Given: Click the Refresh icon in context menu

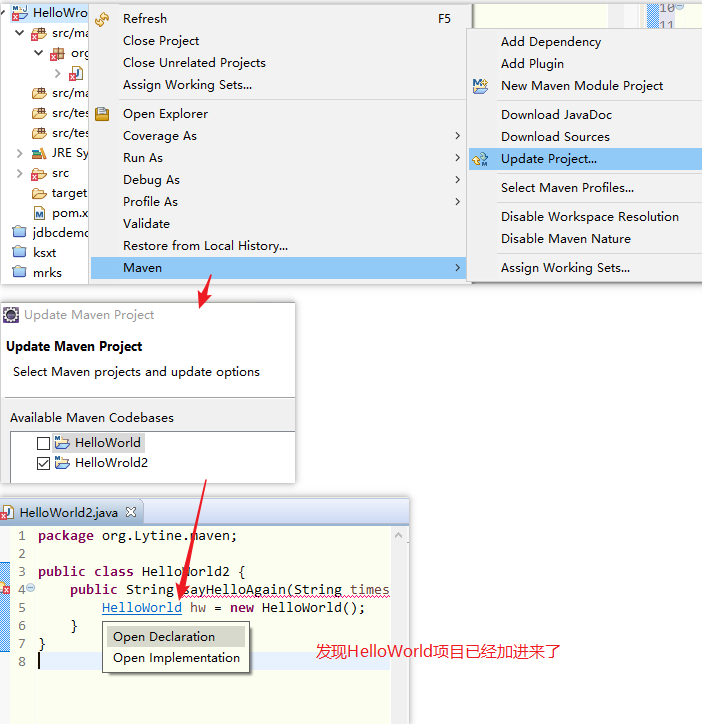Looking at the screenshot, I should point(102,19).
